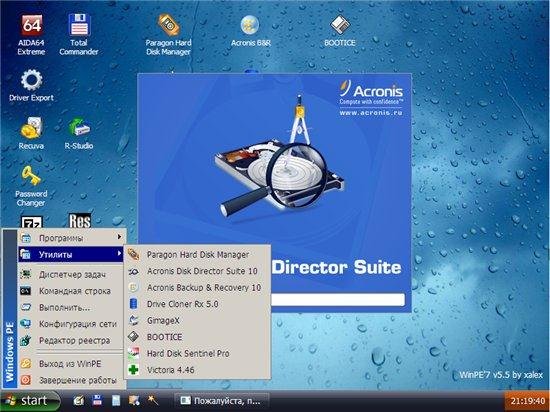Viewport: 550px width, 412px height.
Task: Click the floppy disk quick launch icon
Action: pos(97,400)
